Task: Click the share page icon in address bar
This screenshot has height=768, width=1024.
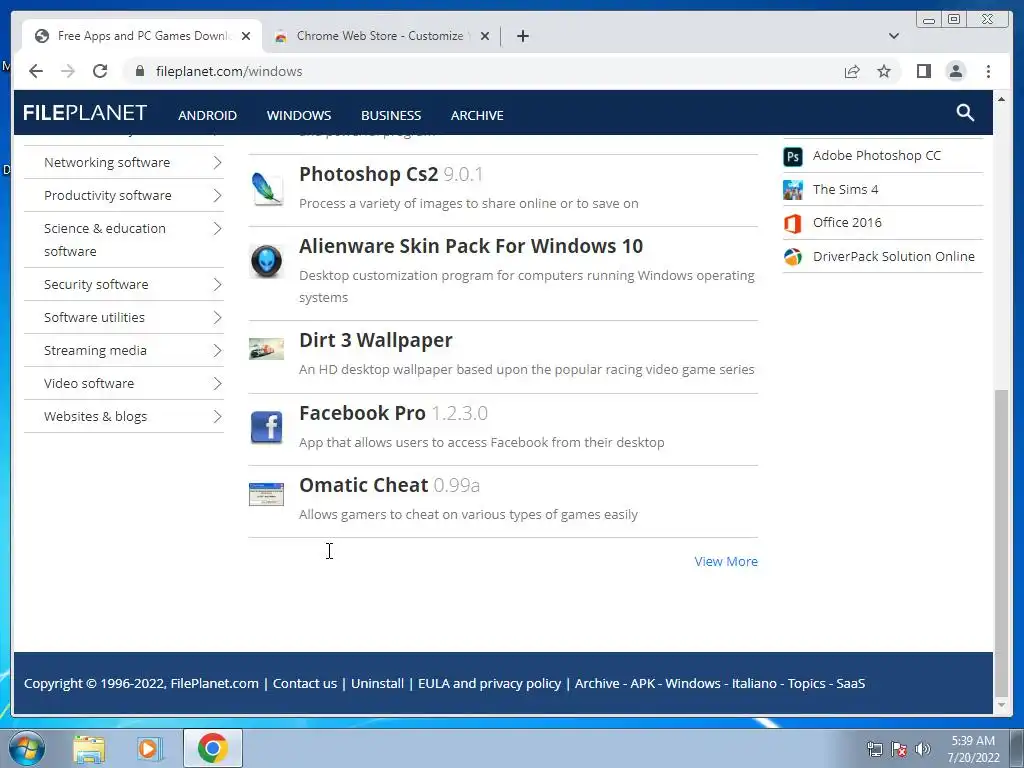Action: (x=852, y=71)
